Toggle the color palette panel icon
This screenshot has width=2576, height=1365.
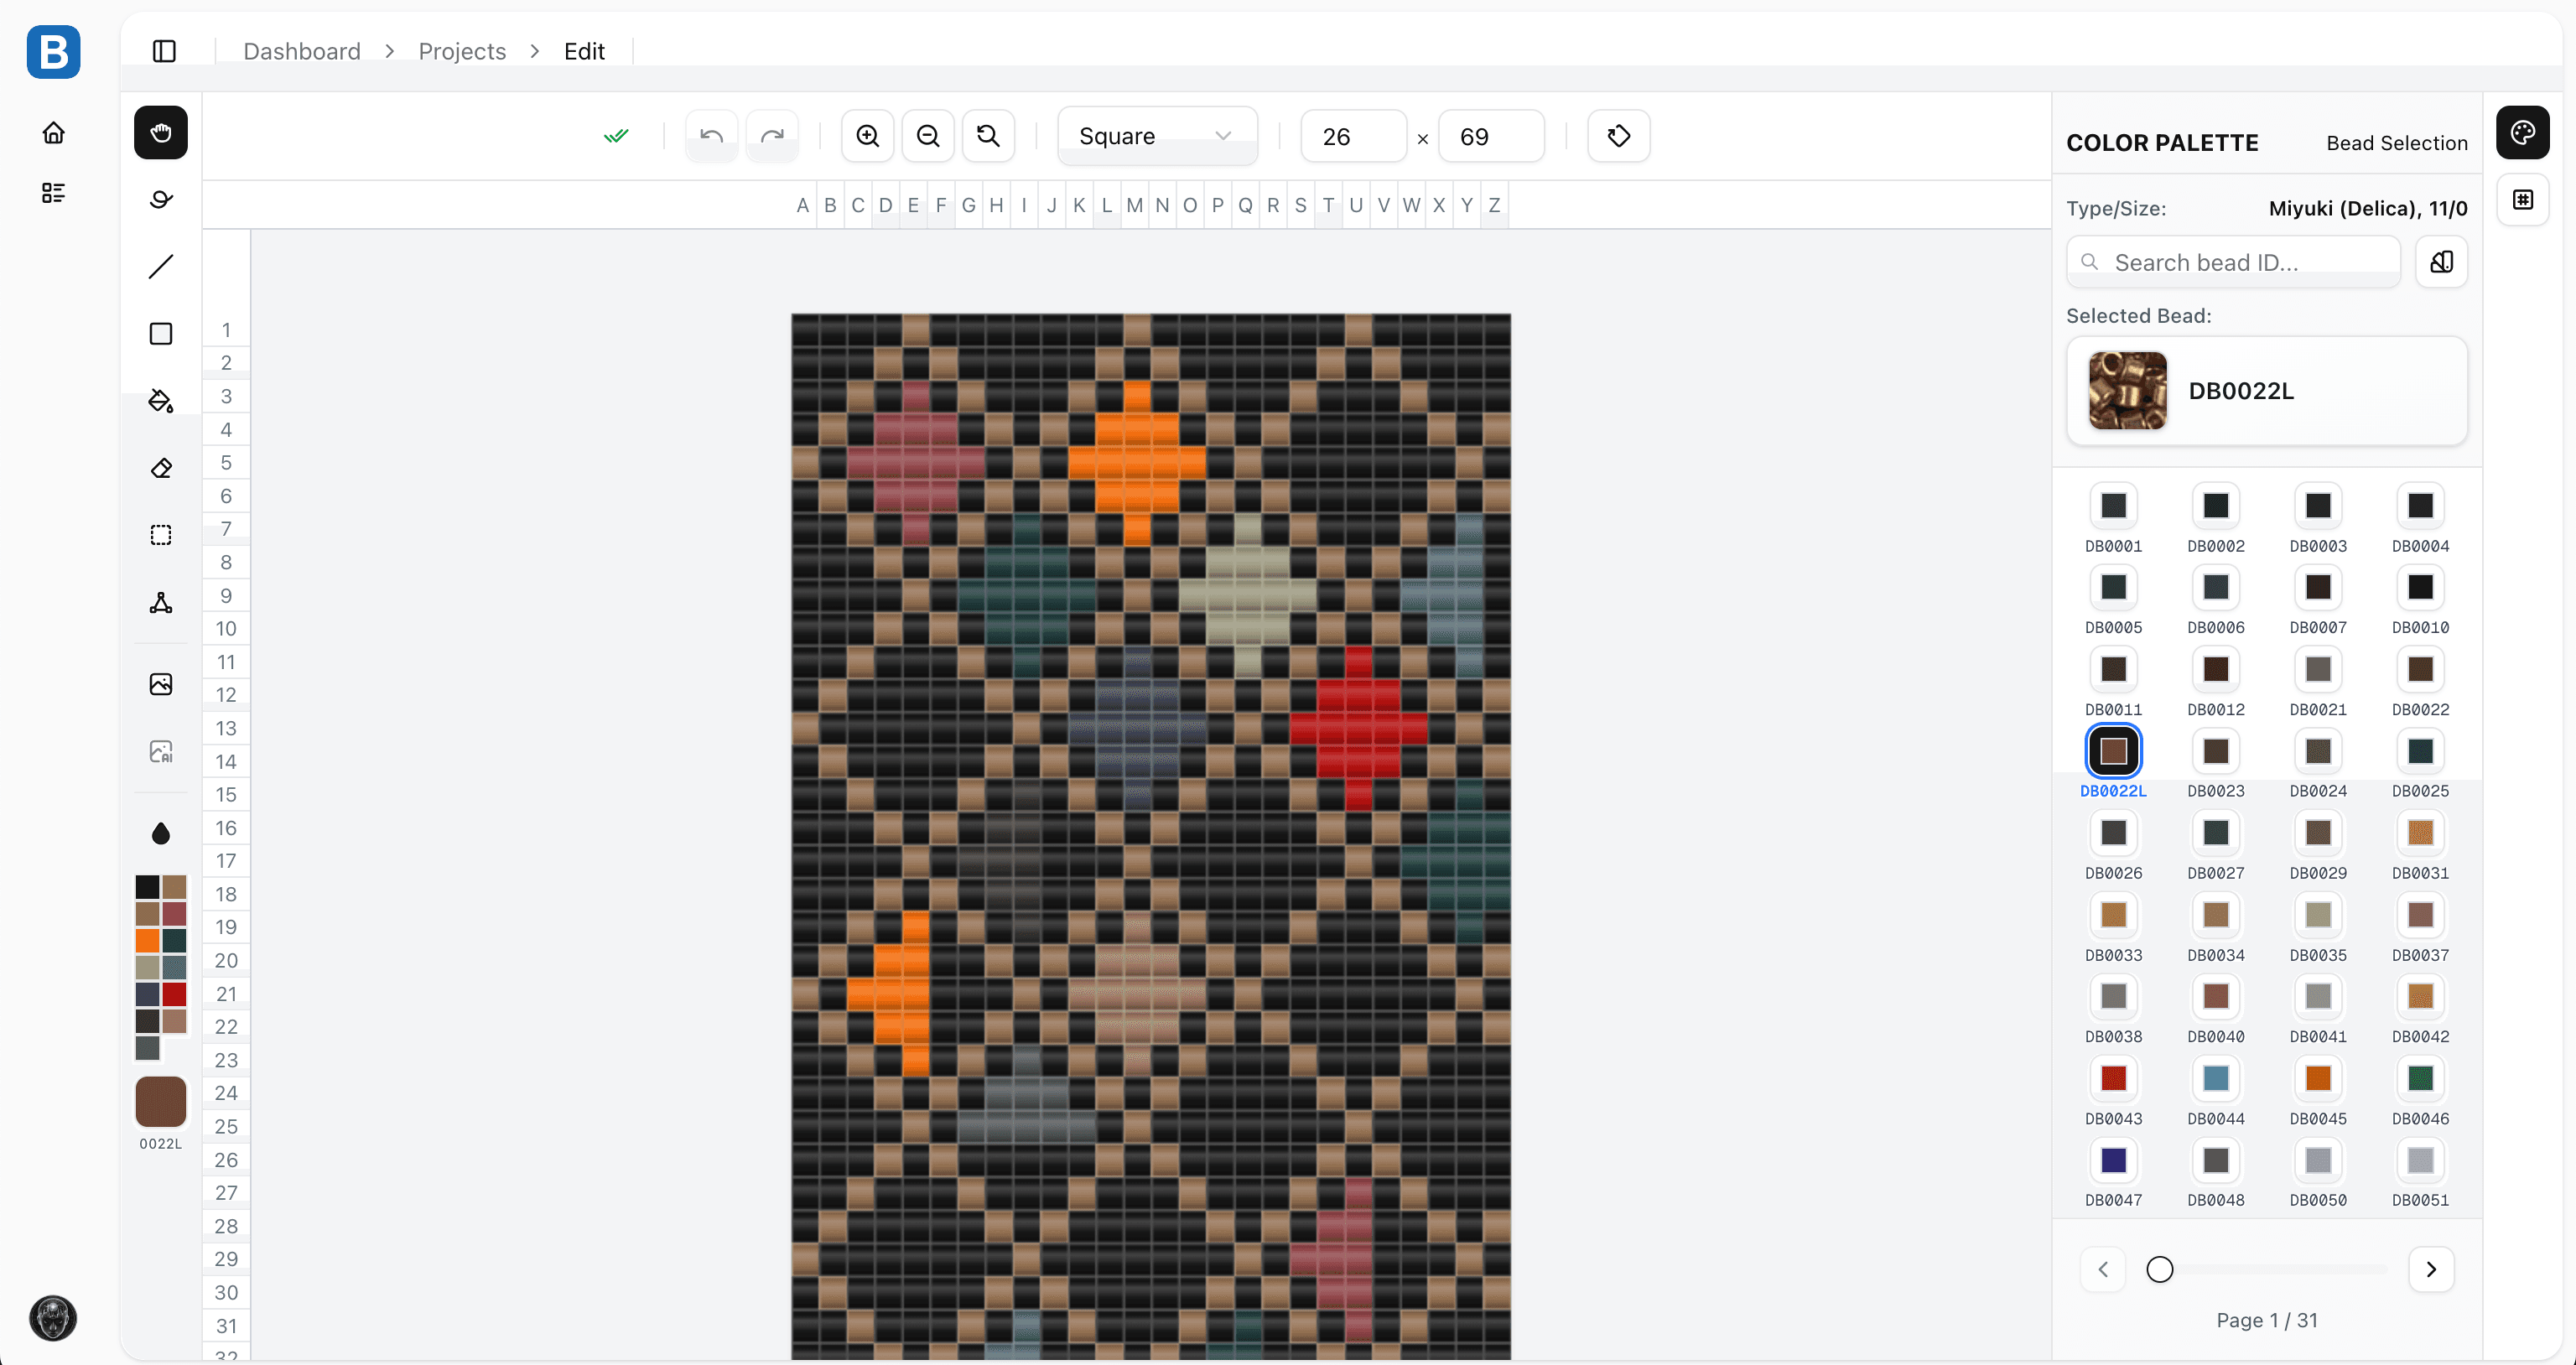click(2523, 132)
